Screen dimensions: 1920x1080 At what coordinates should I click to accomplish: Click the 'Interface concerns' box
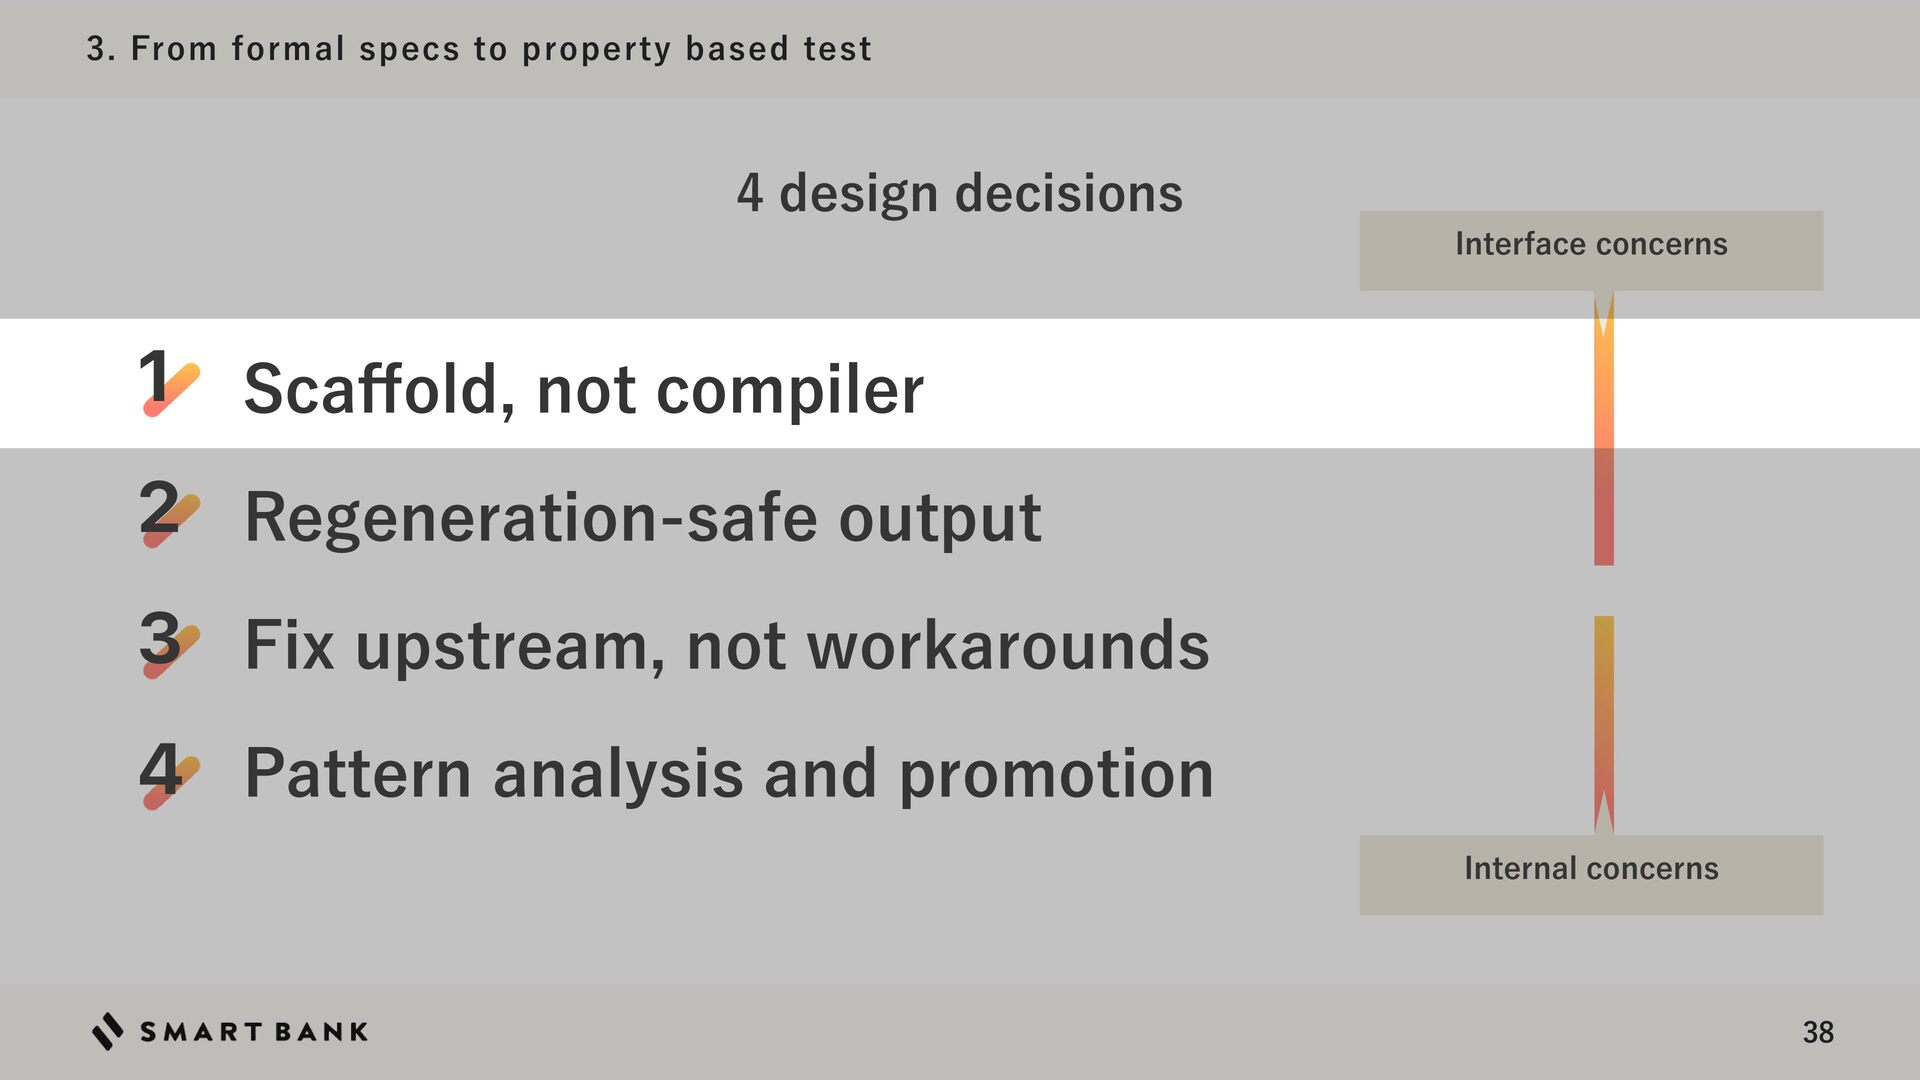click(1590, 250)
